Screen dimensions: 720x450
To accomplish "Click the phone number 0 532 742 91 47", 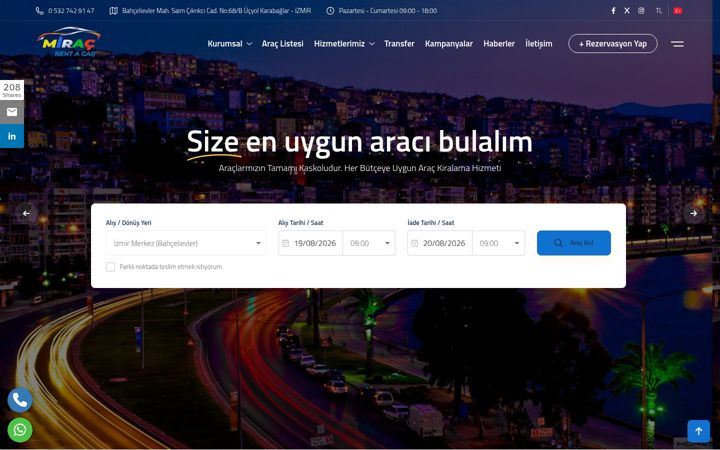I will click(71, 11).
